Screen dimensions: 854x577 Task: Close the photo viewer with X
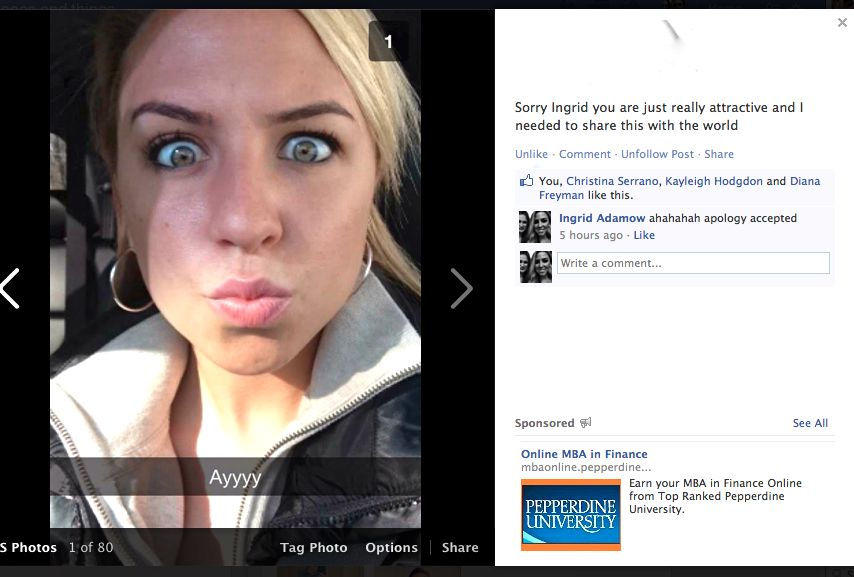[842, 23]
